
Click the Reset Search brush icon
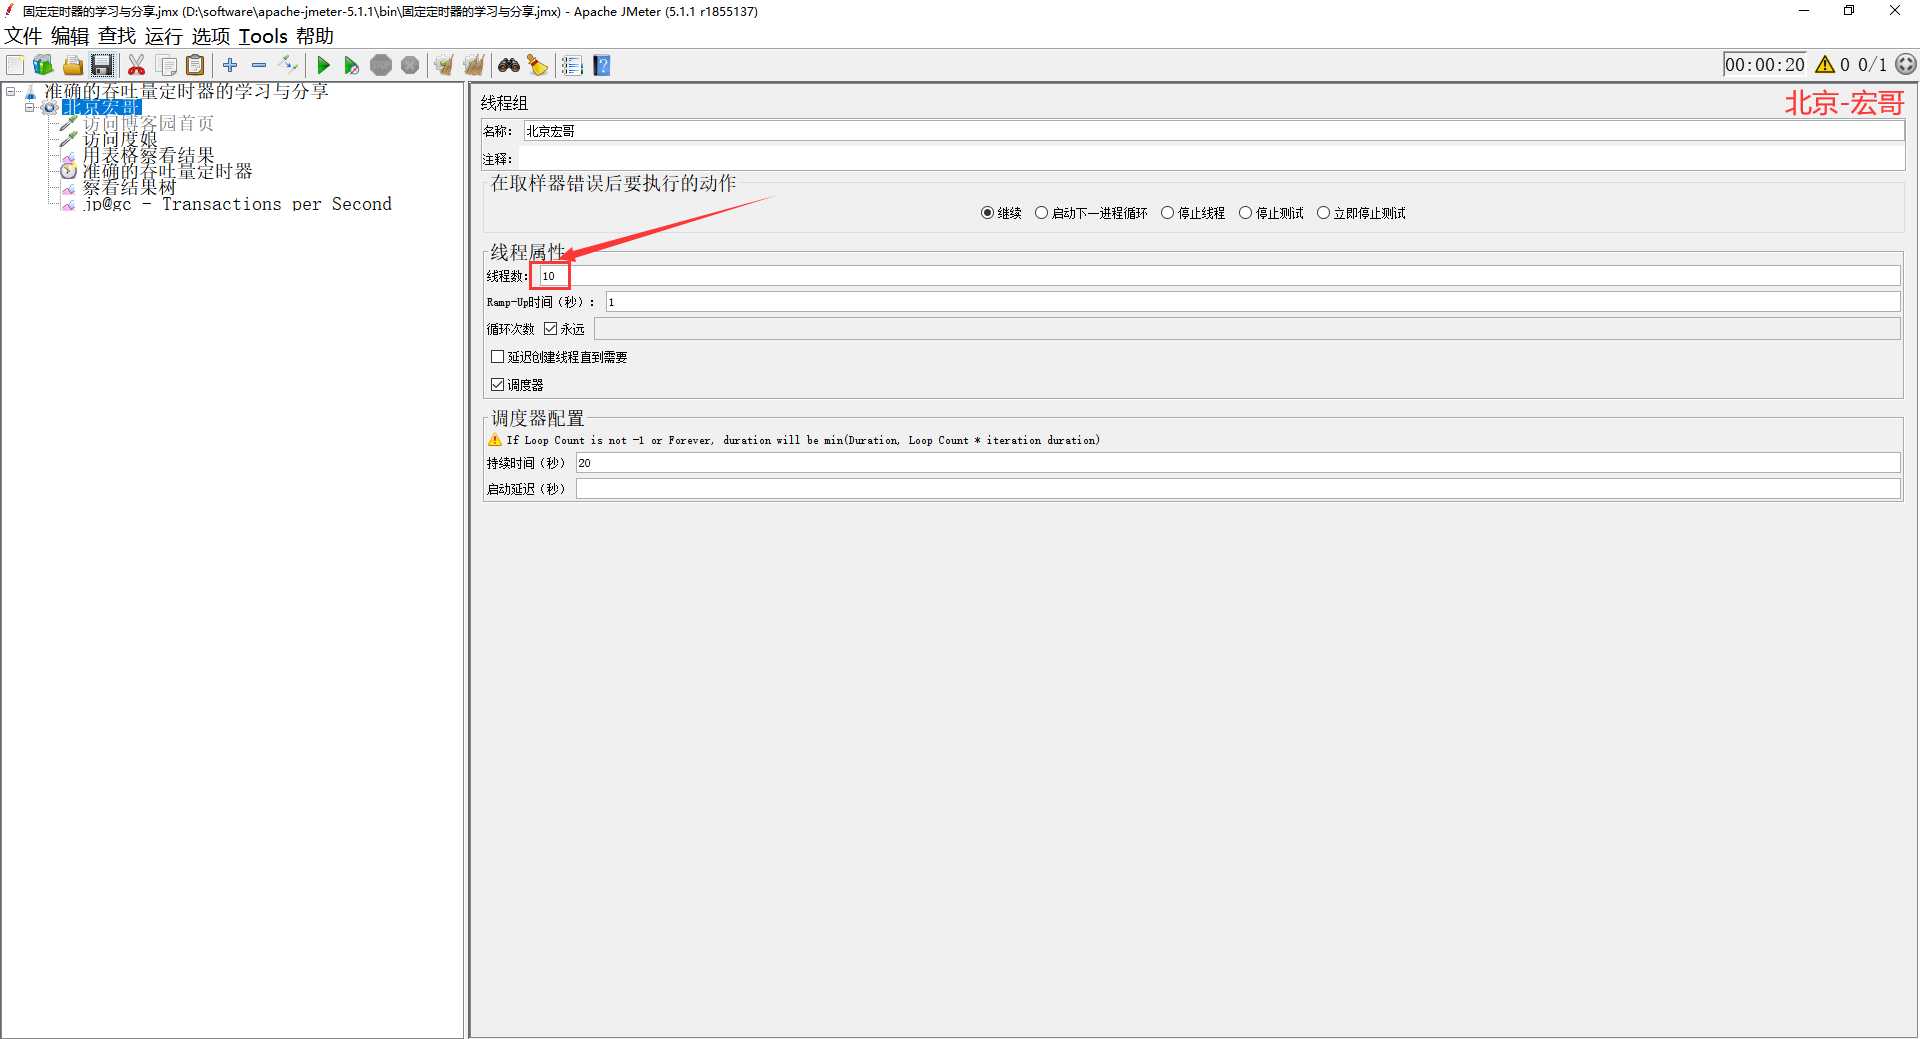[538, 65]
